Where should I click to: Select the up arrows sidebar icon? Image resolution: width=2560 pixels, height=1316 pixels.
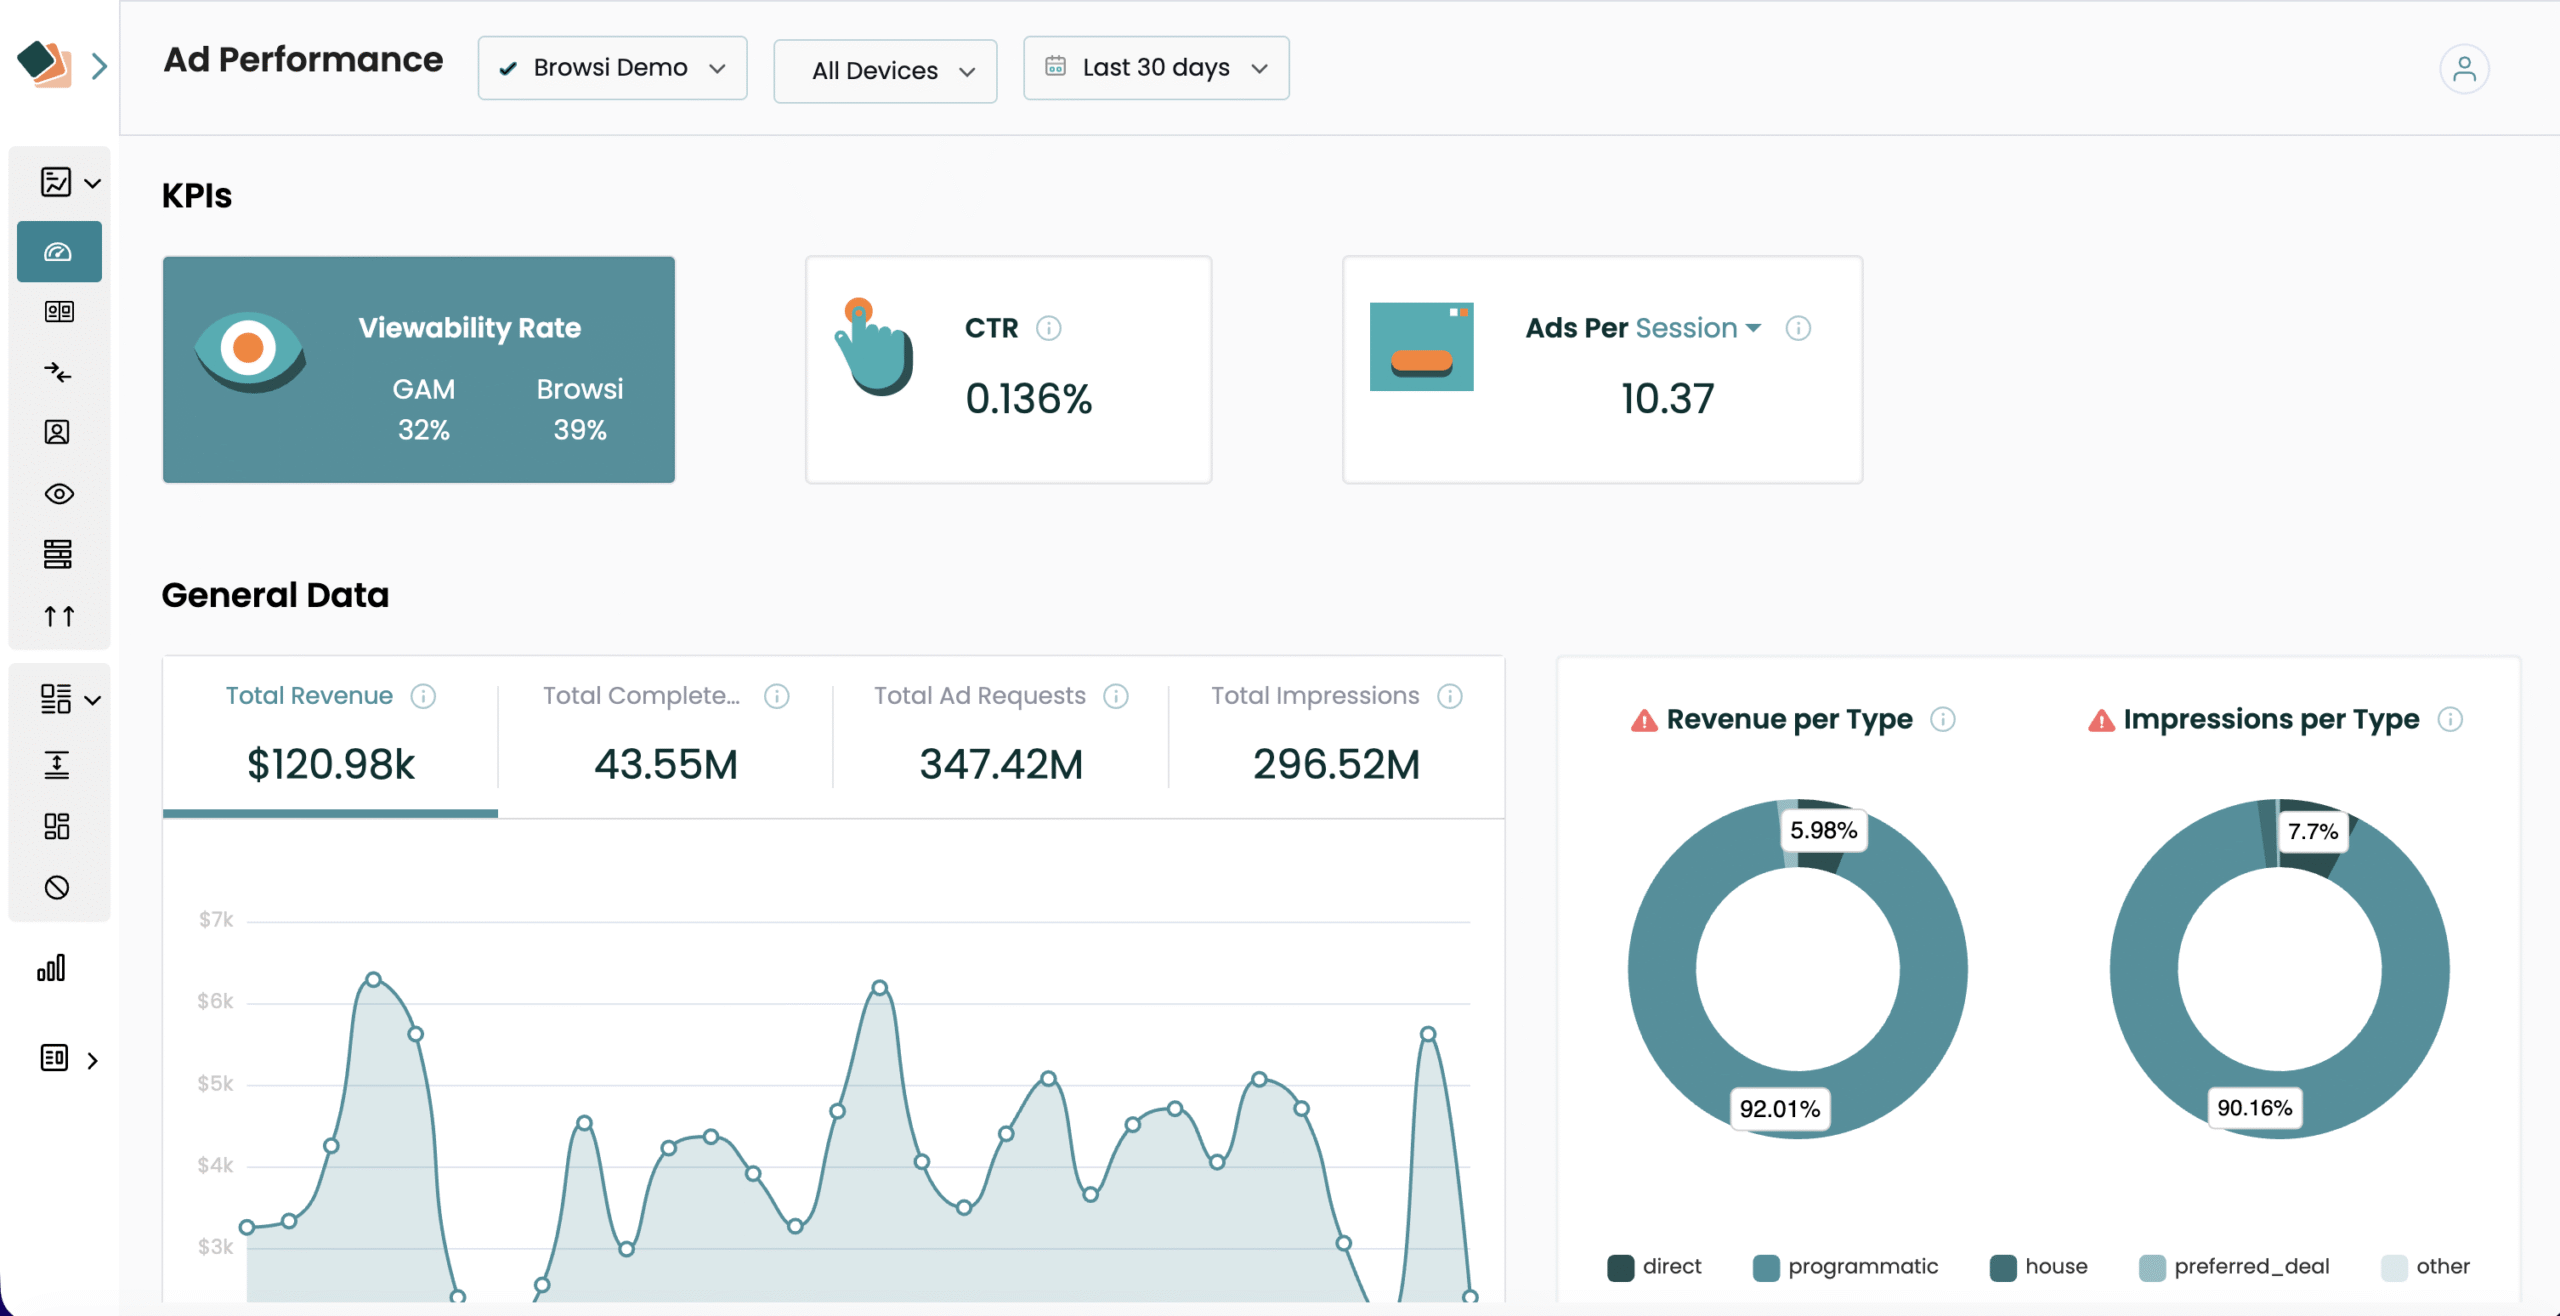58,616
